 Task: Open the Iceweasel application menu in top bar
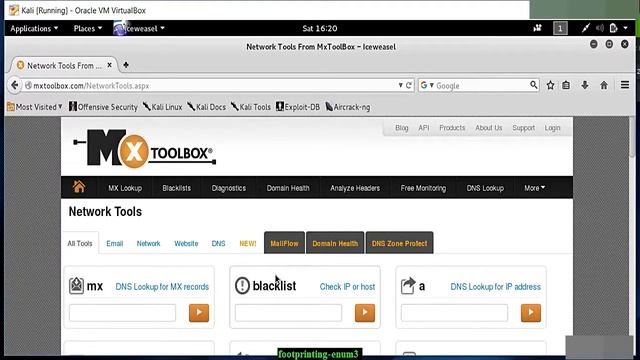[140, 28]
